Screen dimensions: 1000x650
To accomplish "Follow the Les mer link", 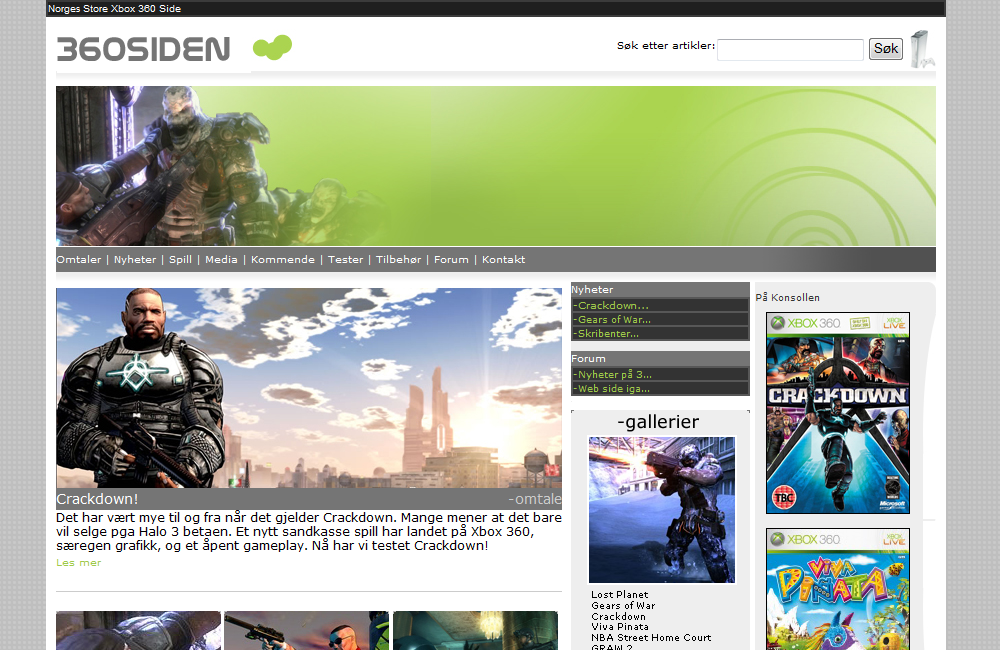I will point(78,563).
